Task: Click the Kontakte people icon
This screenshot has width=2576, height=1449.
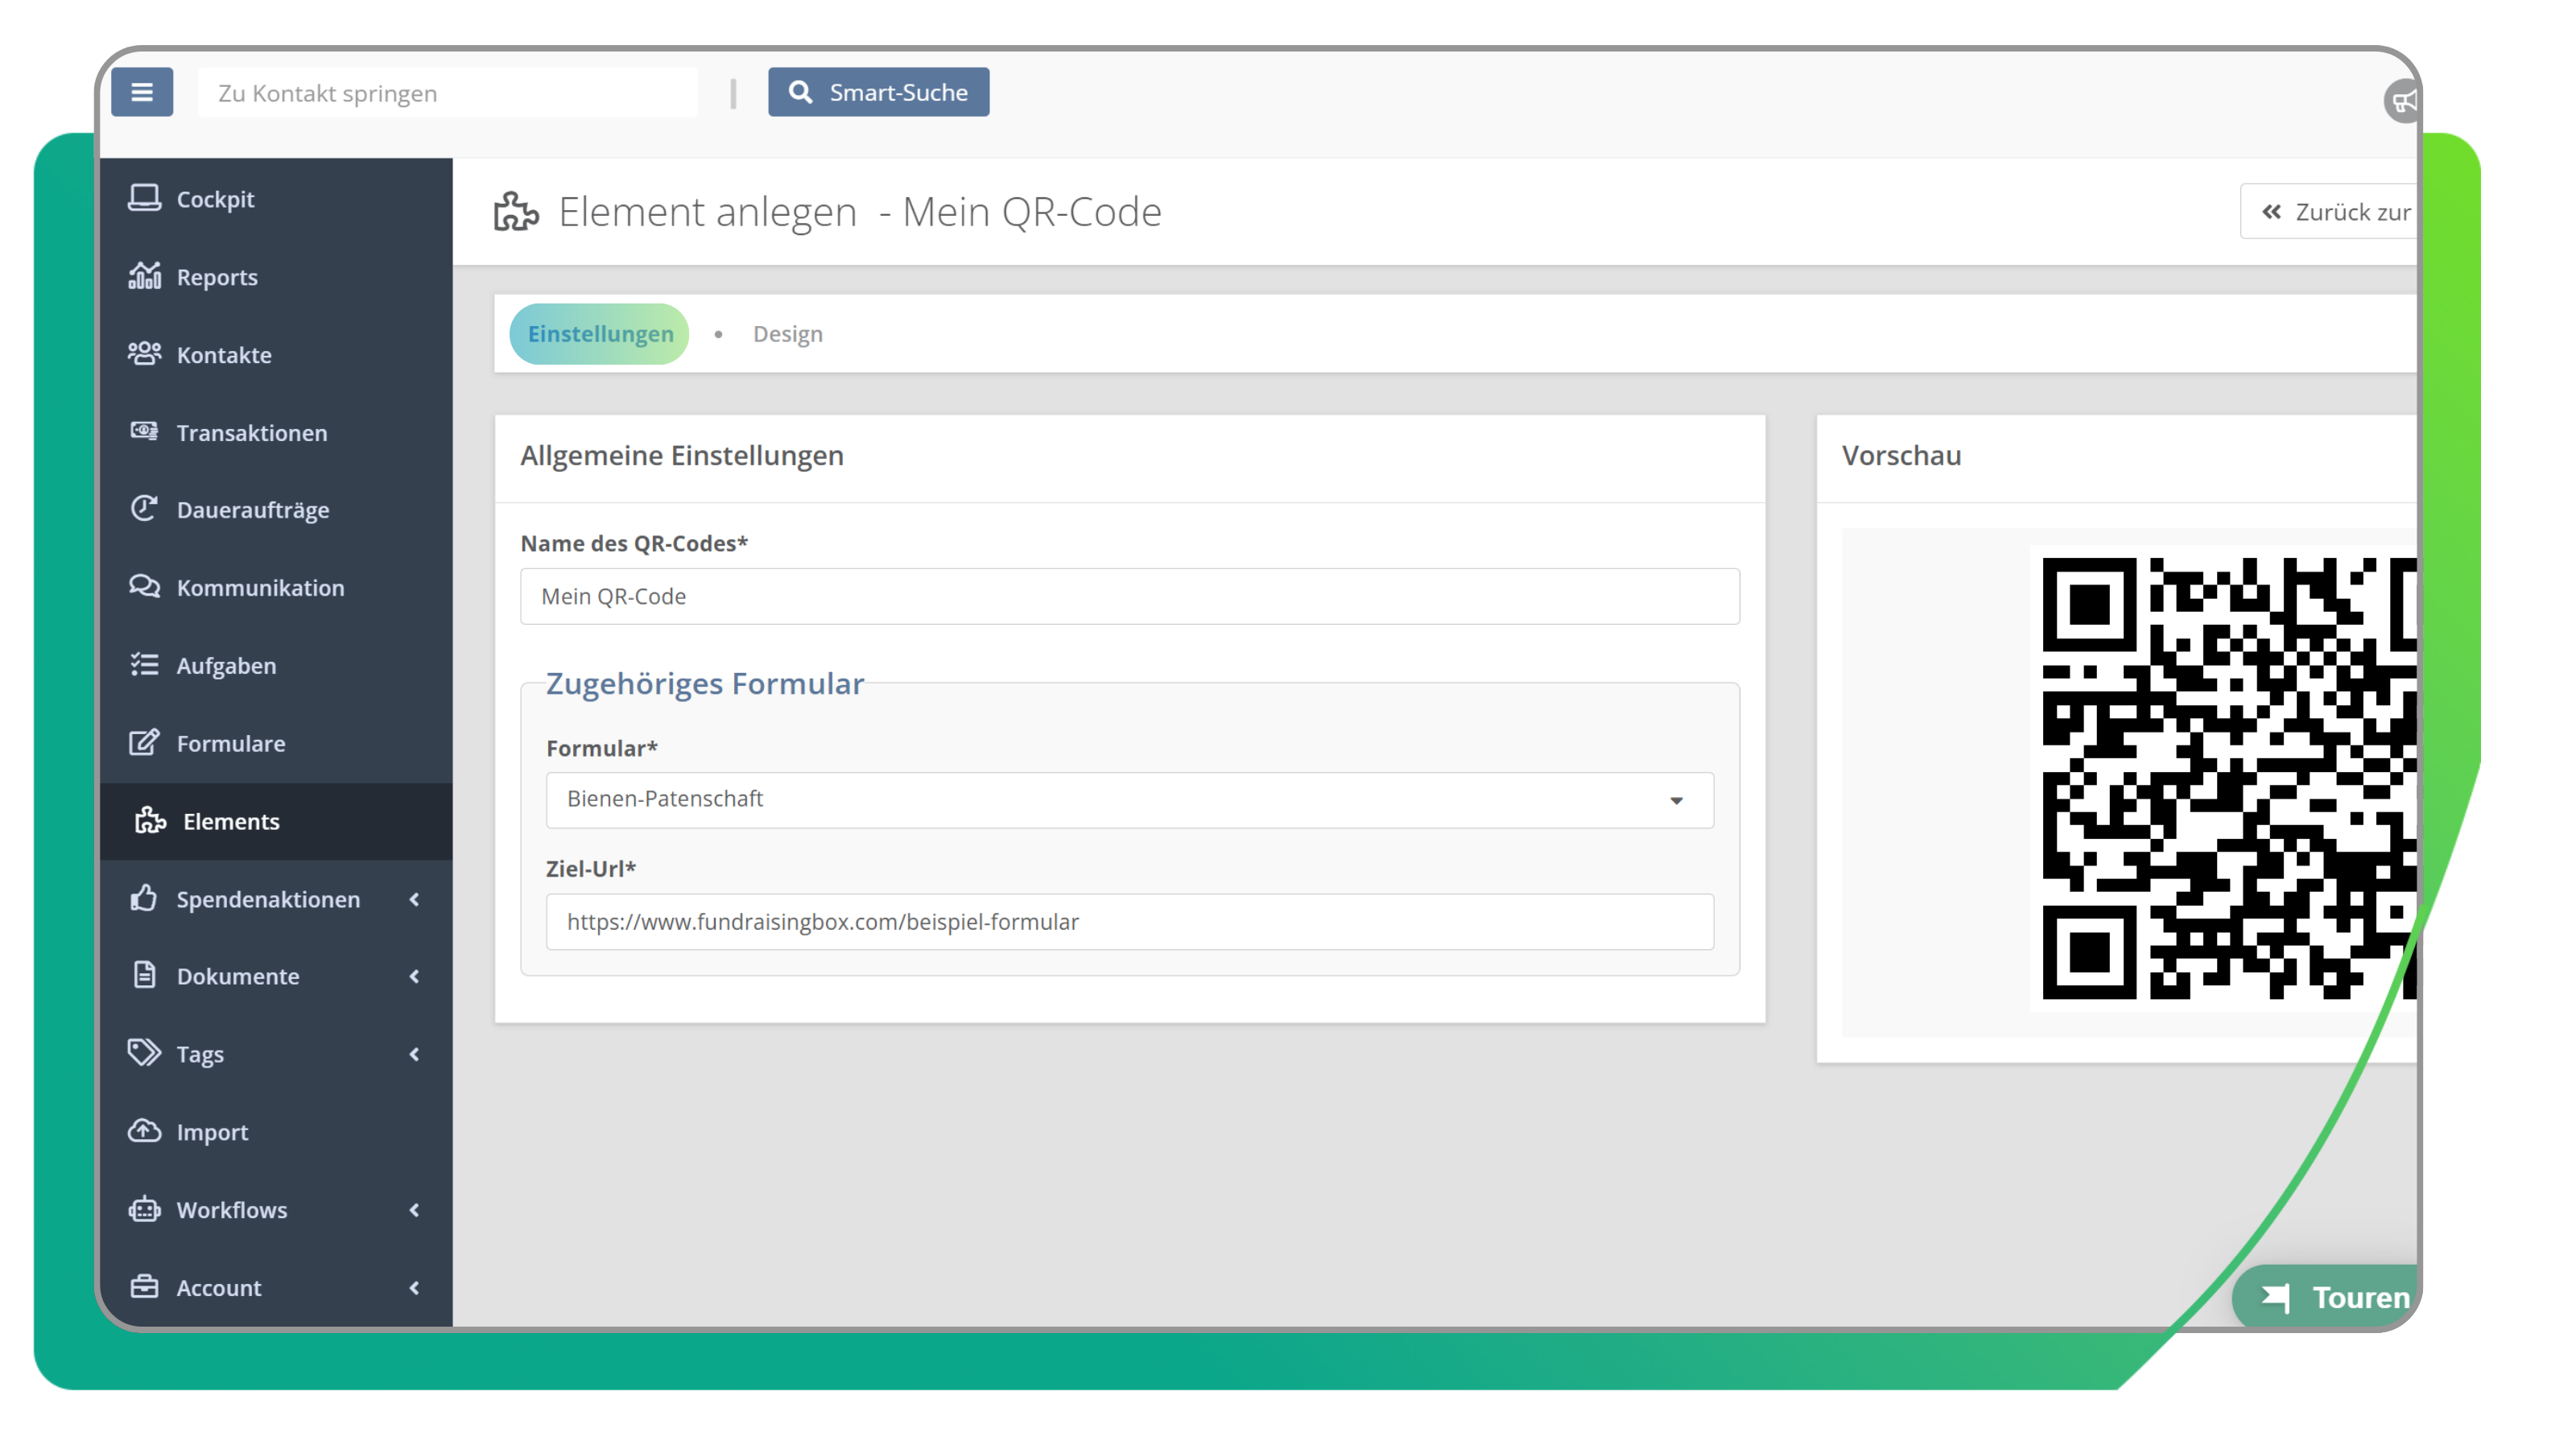Action: tap(144, 354)
